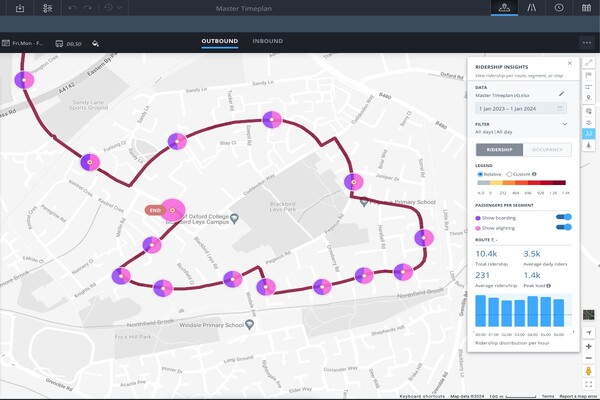Click the globe/coverage tool in side toolbar
The width and height of the screenshot is (600, 400).
coord(589,111)
